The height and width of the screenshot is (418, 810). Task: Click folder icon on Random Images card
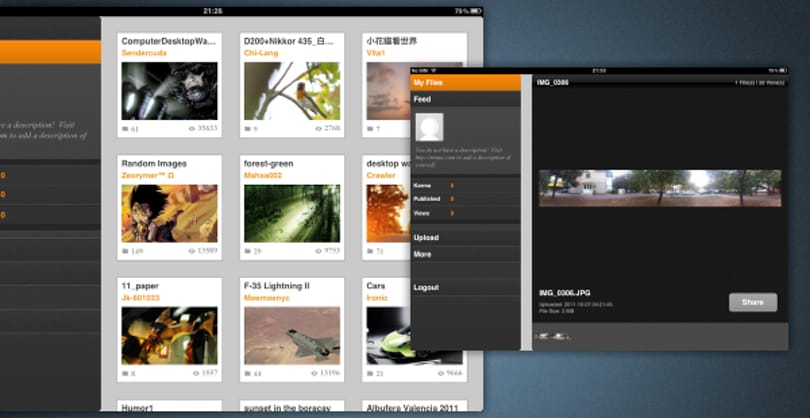[x=125, y=251]
